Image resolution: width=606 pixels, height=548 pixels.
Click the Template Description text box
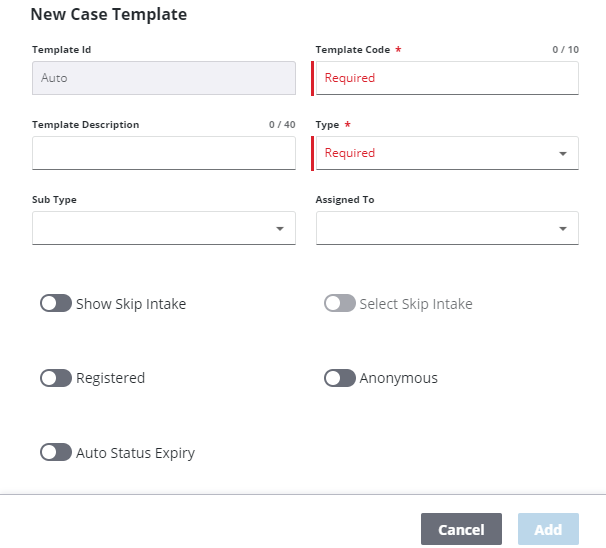coord(164,153)
